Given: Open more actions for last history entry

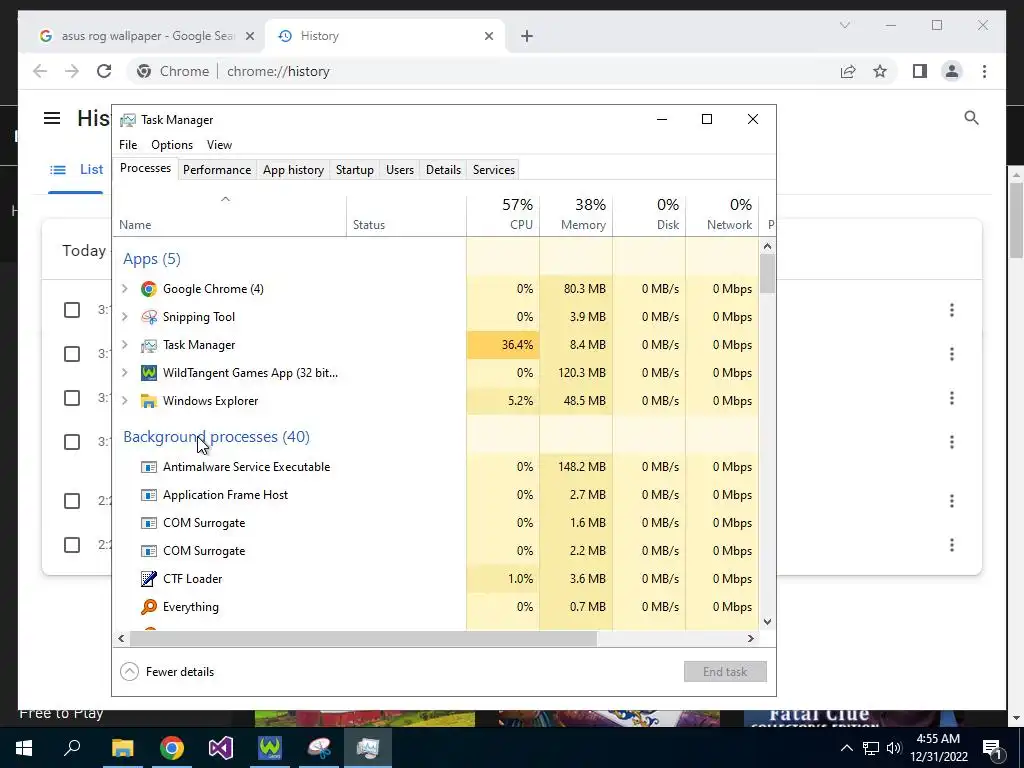Looking at the screenshot, I should tap(952, 545).
